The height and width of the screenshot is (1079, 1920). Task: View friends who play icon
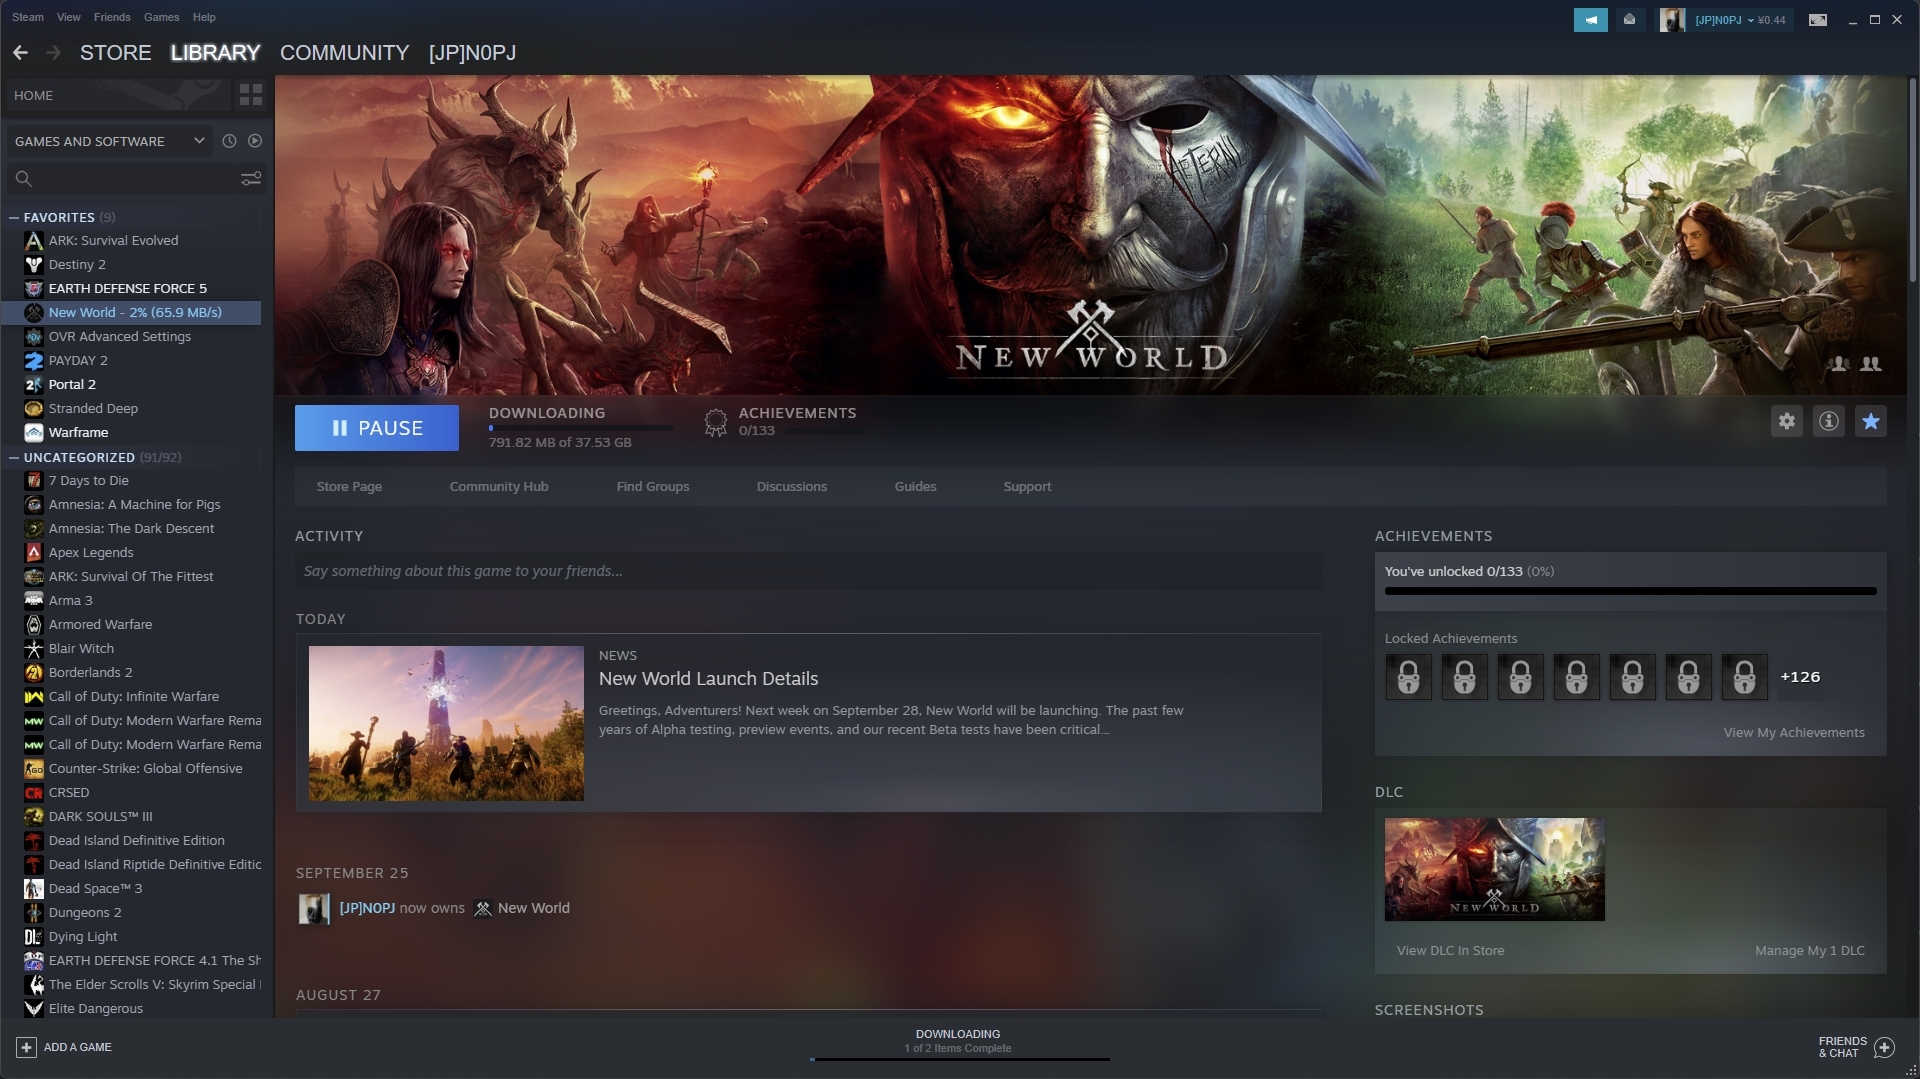click(1838, 364)
